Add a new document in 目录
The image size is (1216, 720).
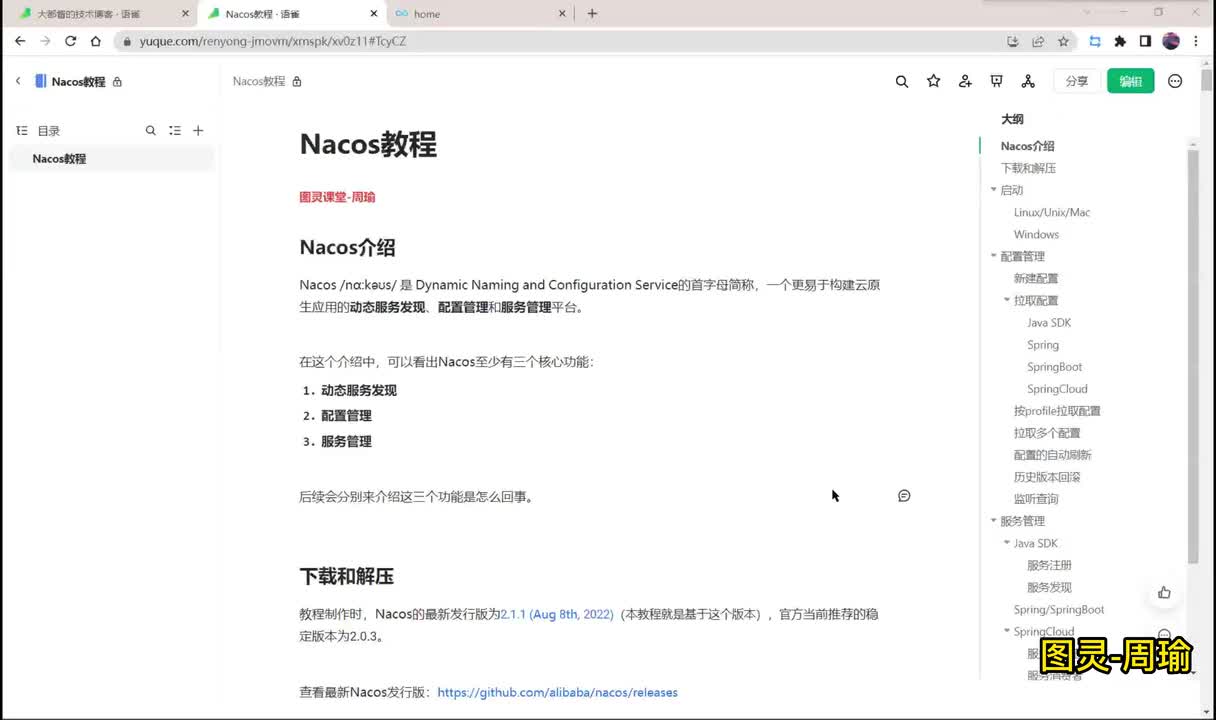coord(198,131)
